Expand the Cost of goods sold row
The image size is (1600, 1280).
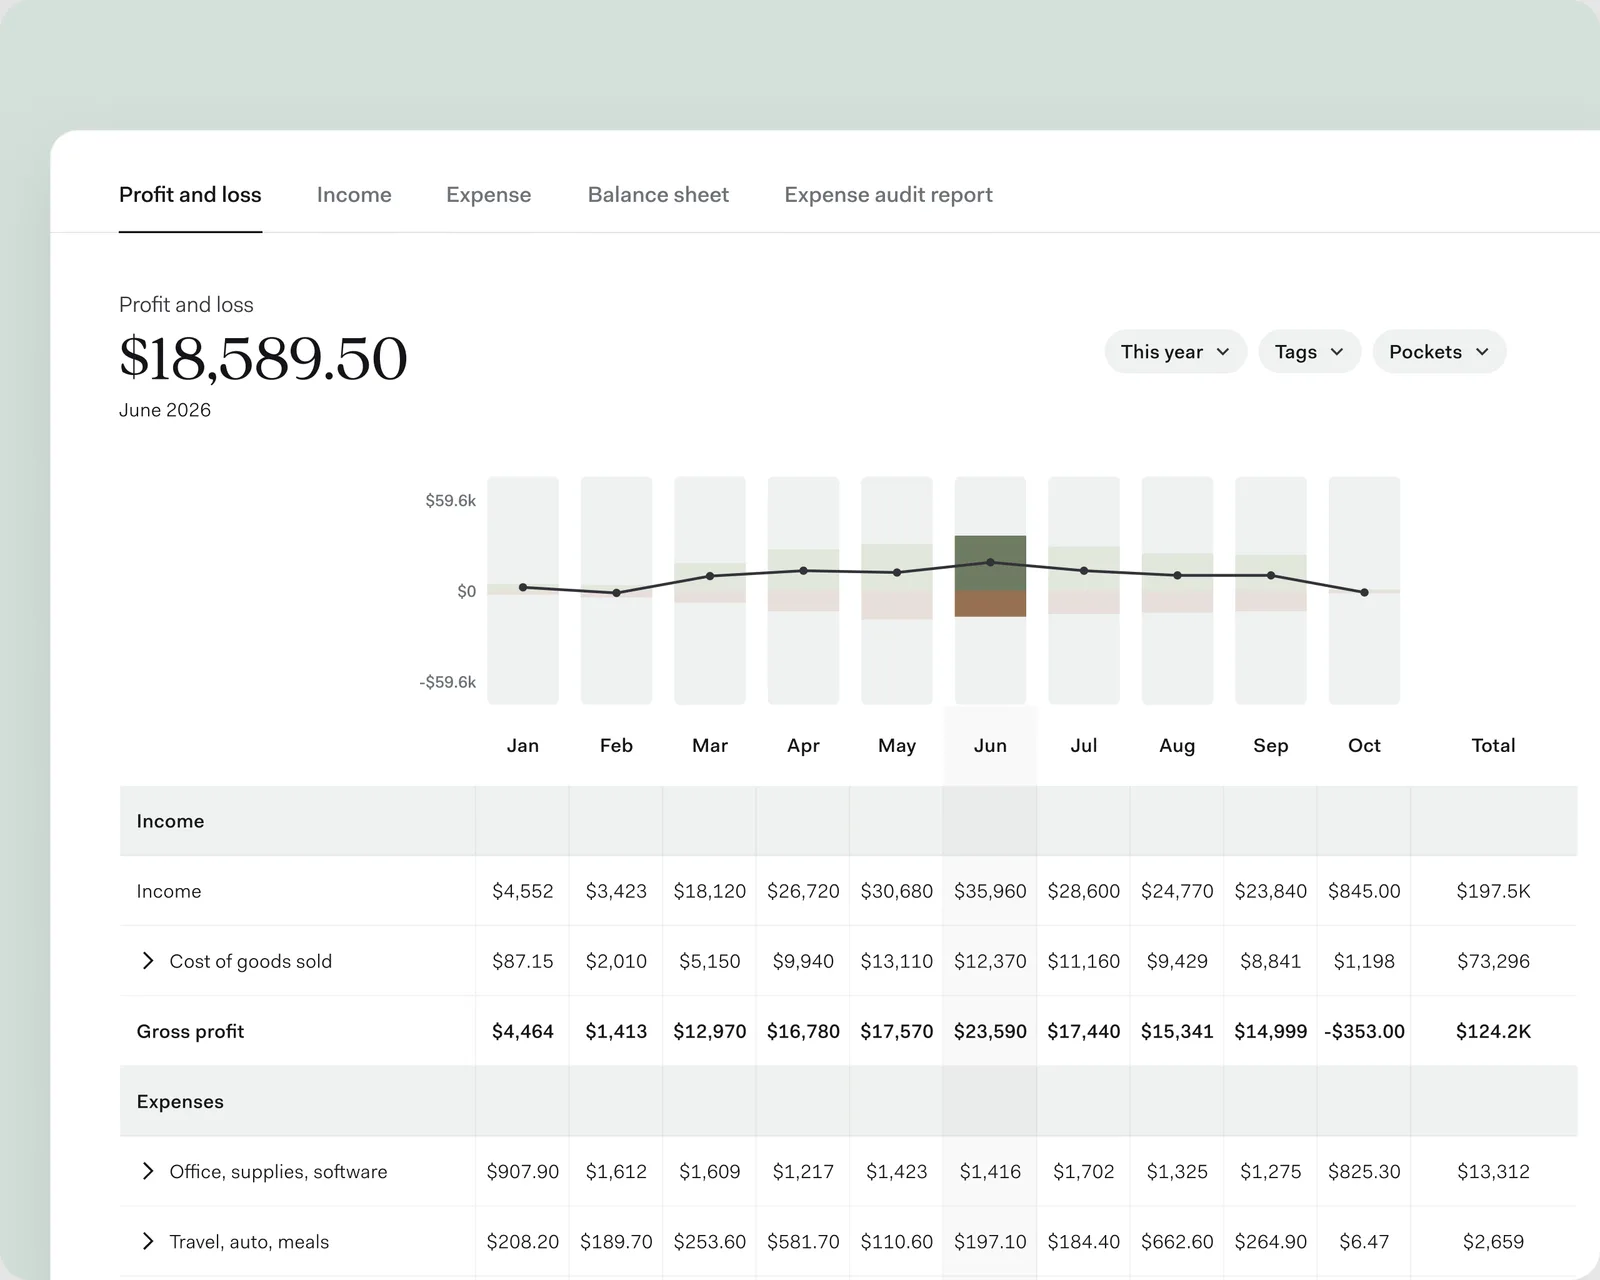(x=148, y=961)
